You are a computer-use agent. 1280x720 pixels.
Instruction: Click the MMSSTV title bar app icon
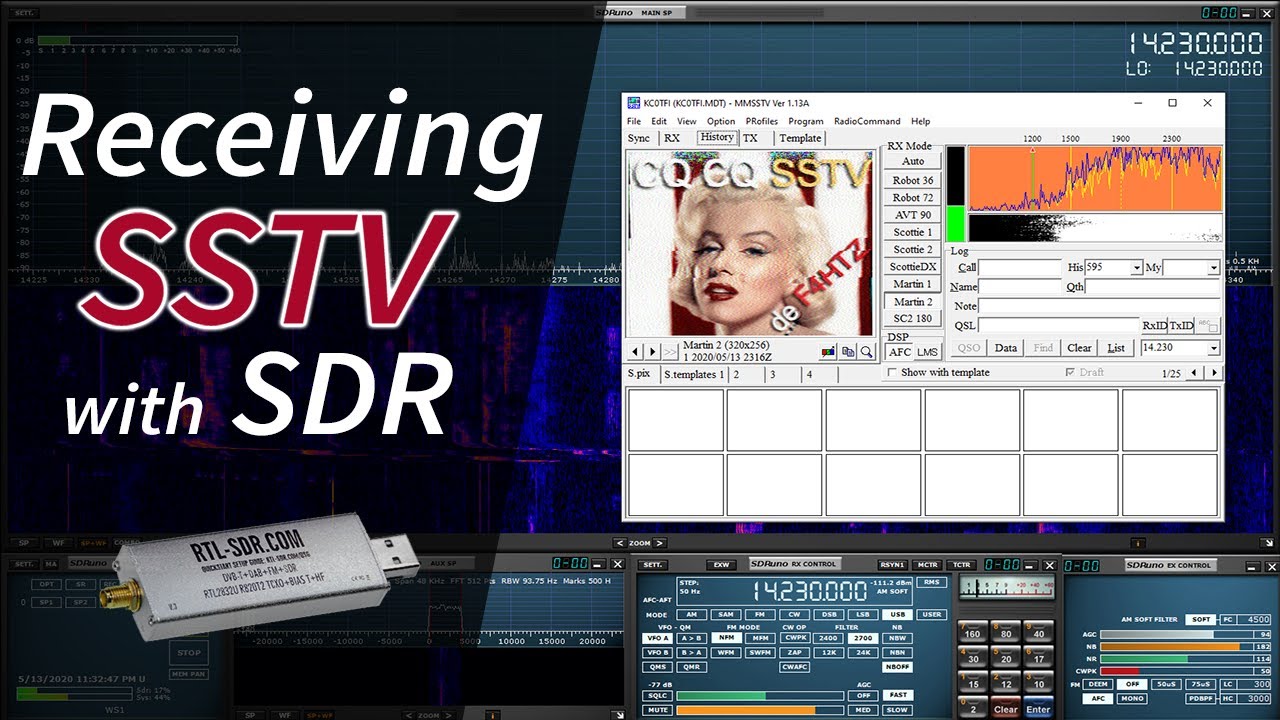tap(633, 103)
